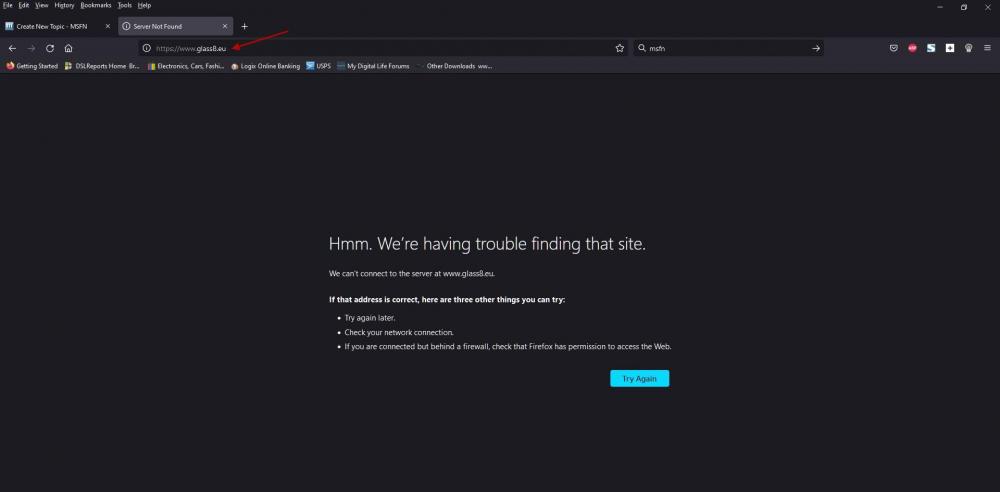Open the Edit menu
The image size is (1000, 492).
(x=24, y=5)
